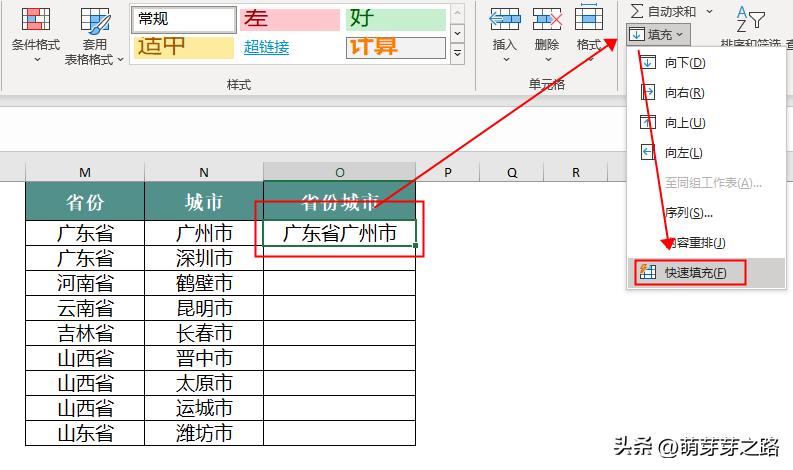Apply the 计算 calculation cell style

(x=396, y=47)
